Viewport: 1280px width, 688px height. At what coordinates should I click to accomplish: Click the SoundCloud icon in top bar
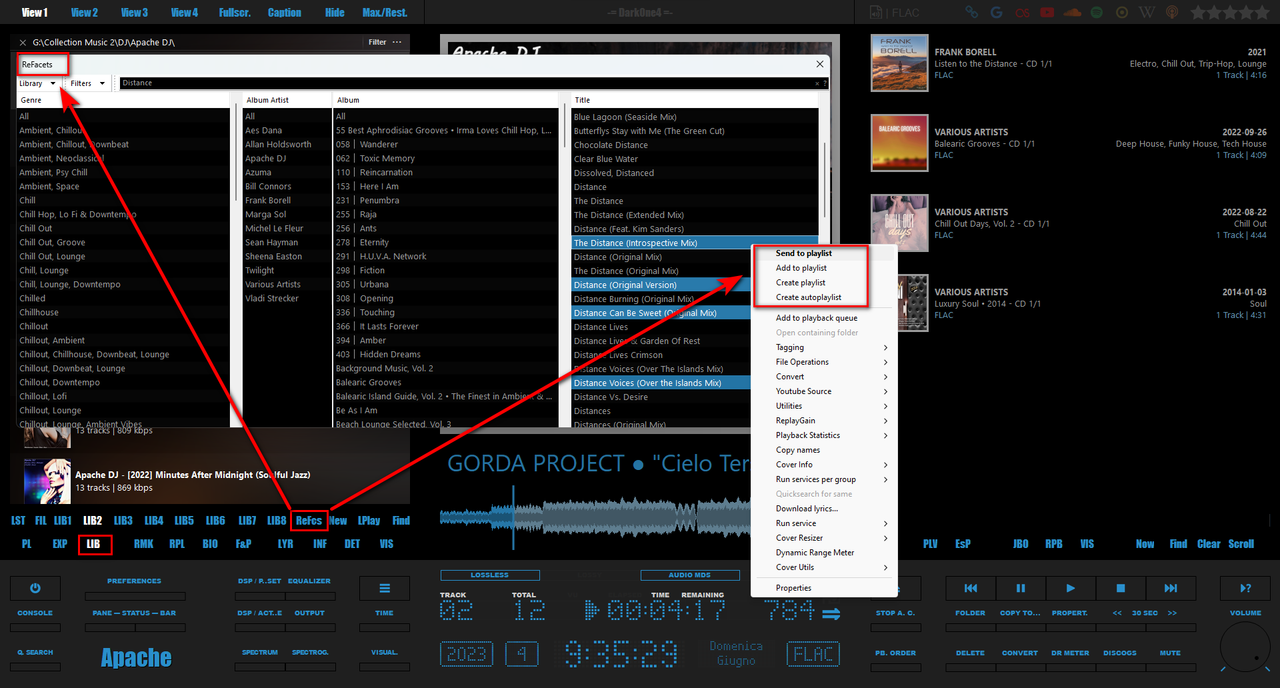point(1072,13)
